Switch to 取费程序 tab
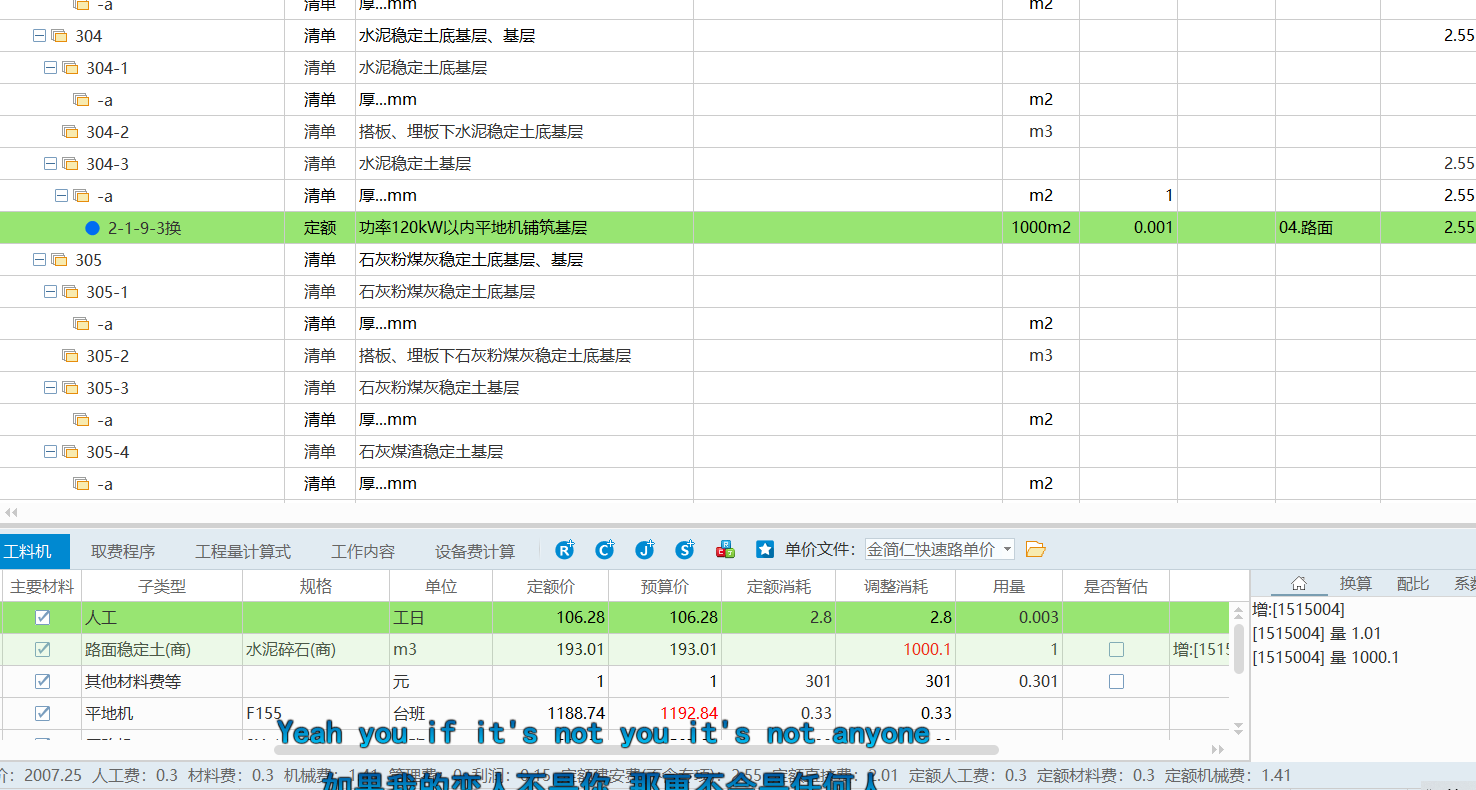 click(123, 551)
